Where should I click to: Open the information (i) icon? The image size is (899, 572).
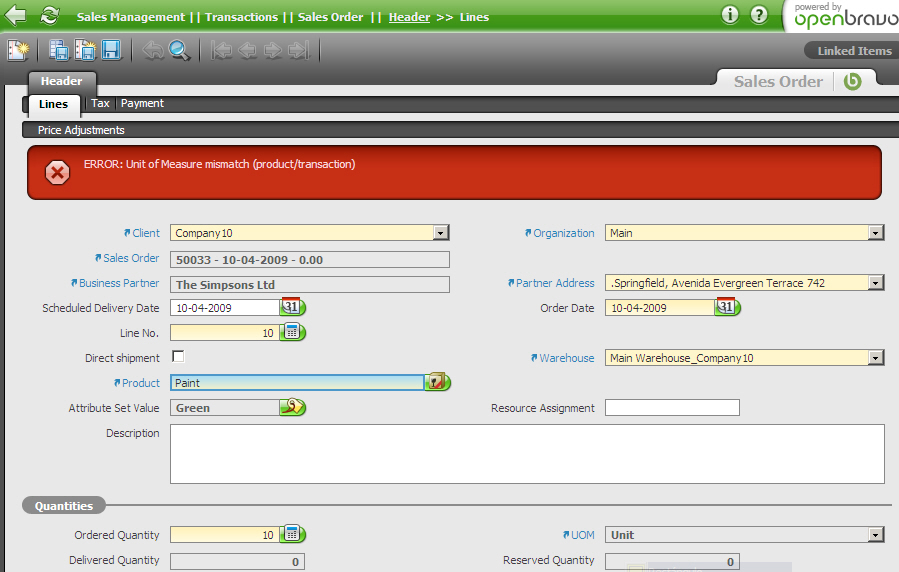[x=730, y=15]
